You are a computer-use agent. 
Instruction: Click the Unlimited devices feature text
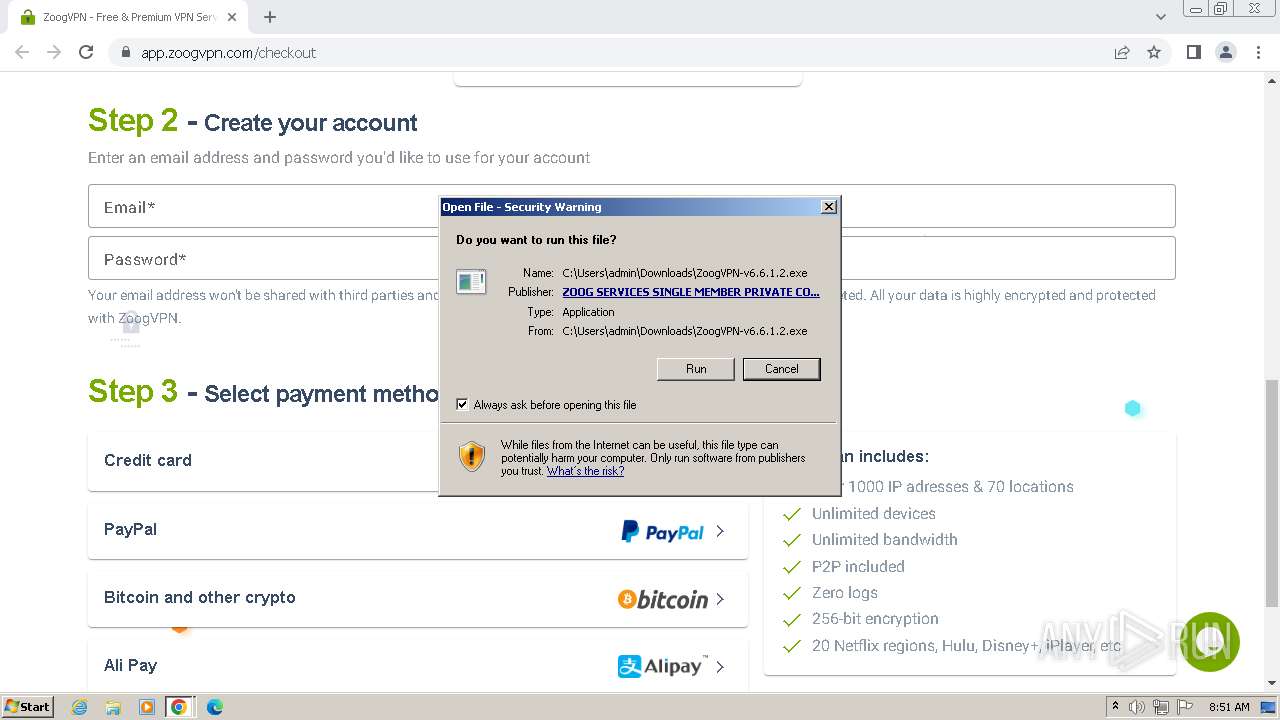point(873,513)
